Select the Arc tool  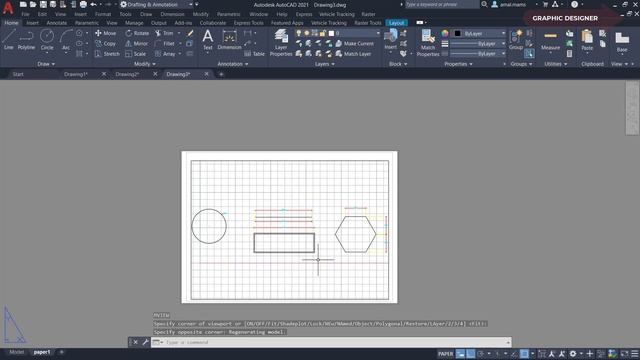(66, 40)
